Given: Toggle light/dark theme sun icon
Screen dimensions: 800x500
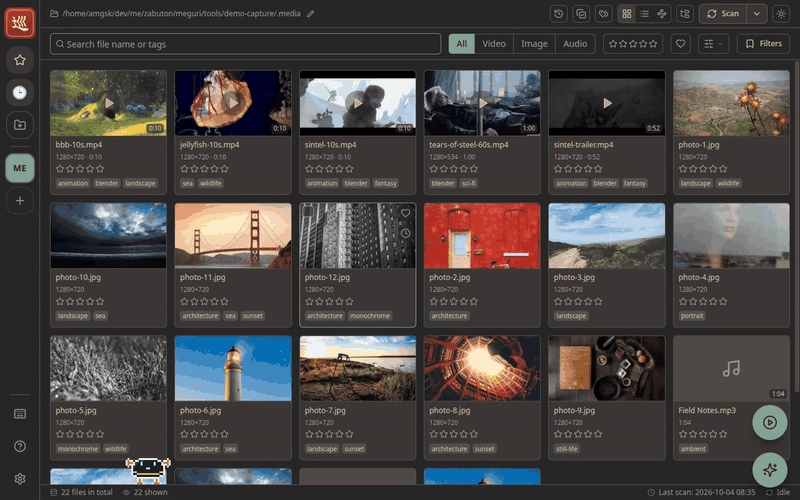Looking at the screenshot, I should [781, 14].
